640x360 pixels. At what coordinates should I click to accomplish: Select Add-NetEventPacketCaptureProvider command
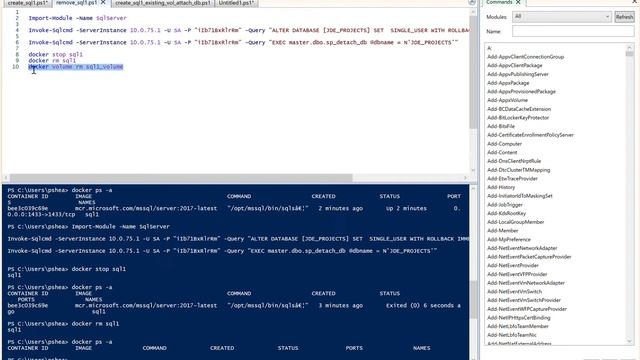tap(529, 257)
